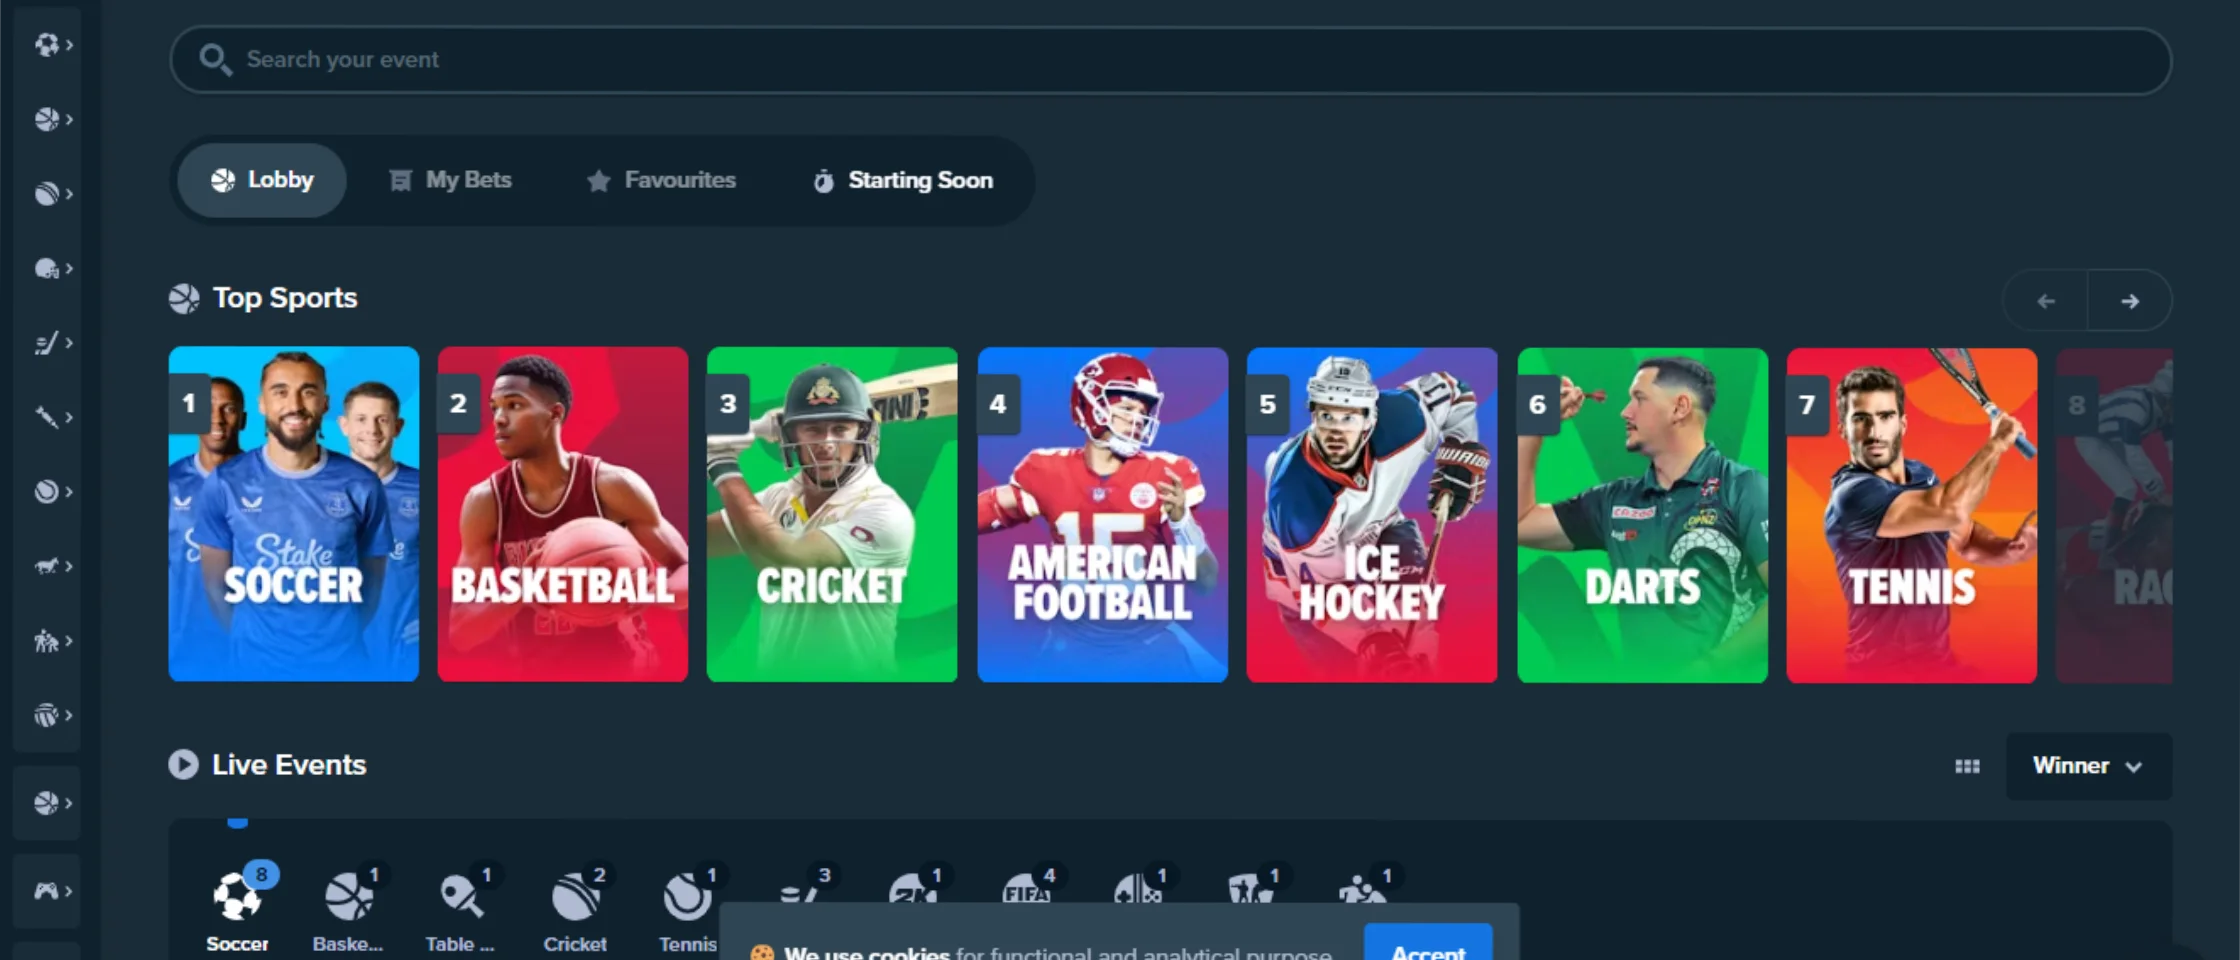
Task: Select the ice hockey icon in sidebar
Action: click(x=48, y=343)
